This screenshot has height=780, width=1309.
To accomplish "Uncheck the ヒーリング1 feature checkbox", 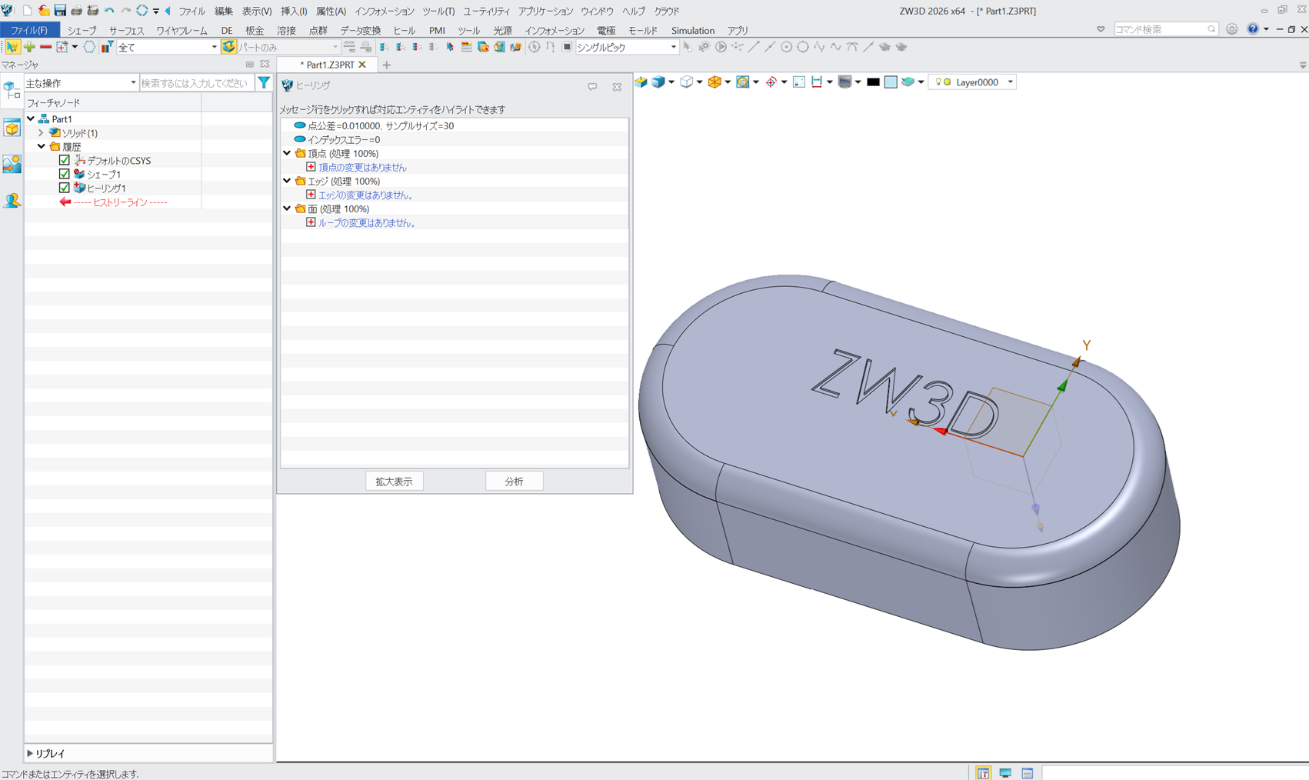I will click(x=64, y=188).
